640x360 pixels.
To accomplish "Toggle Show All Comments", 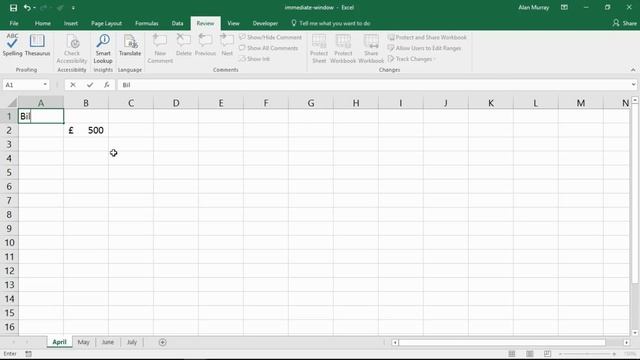I will [269, 48].
